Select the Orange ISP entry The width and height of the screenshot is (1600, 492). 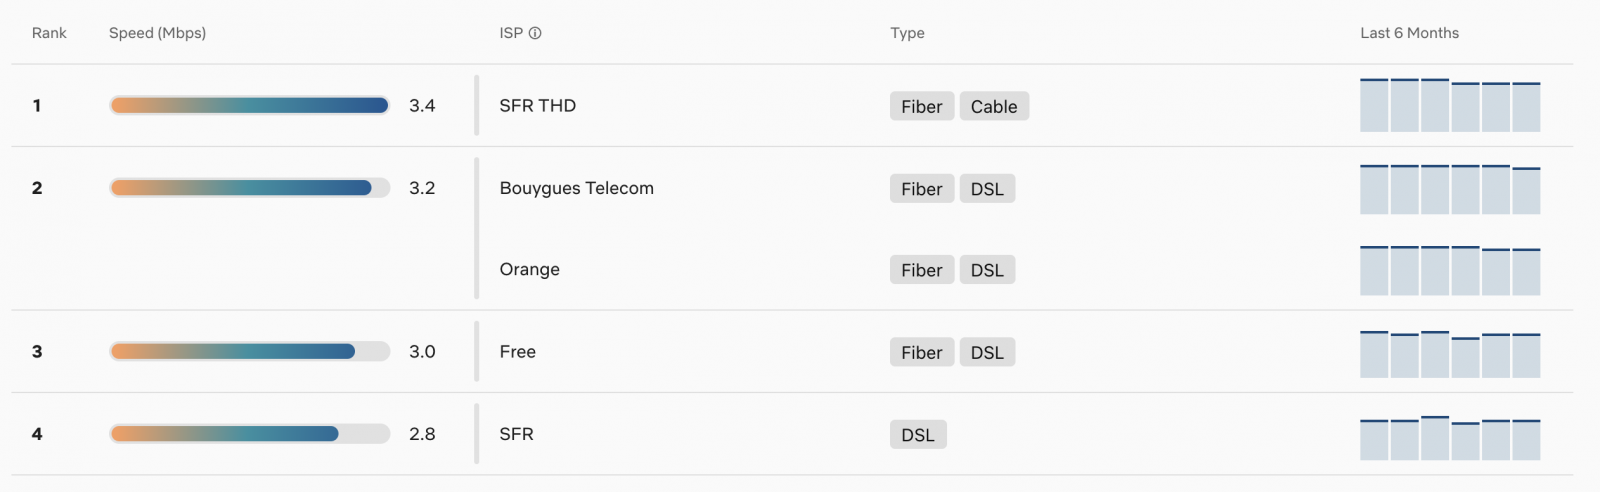coord(529,269)
